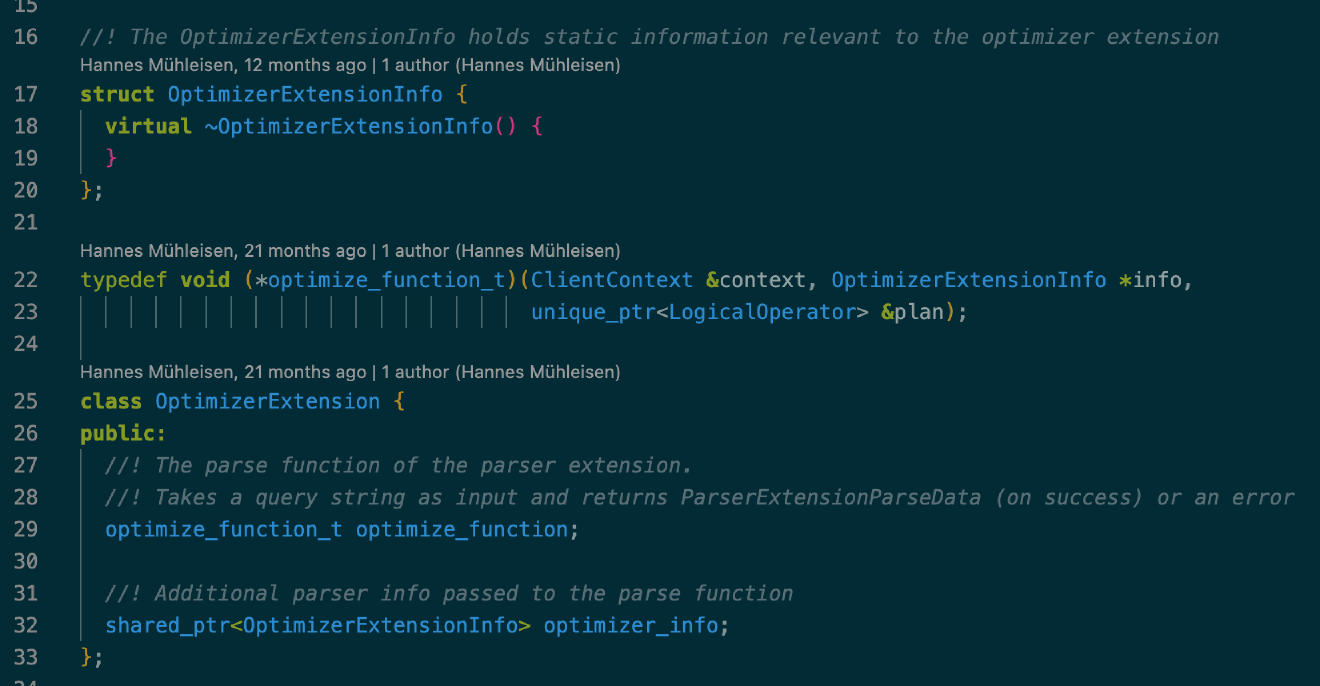Select line number 22 in gutter
Image resolution: width=1320 pixels, height=686 pixels.
pyautogui.click(x=25, y=280)
